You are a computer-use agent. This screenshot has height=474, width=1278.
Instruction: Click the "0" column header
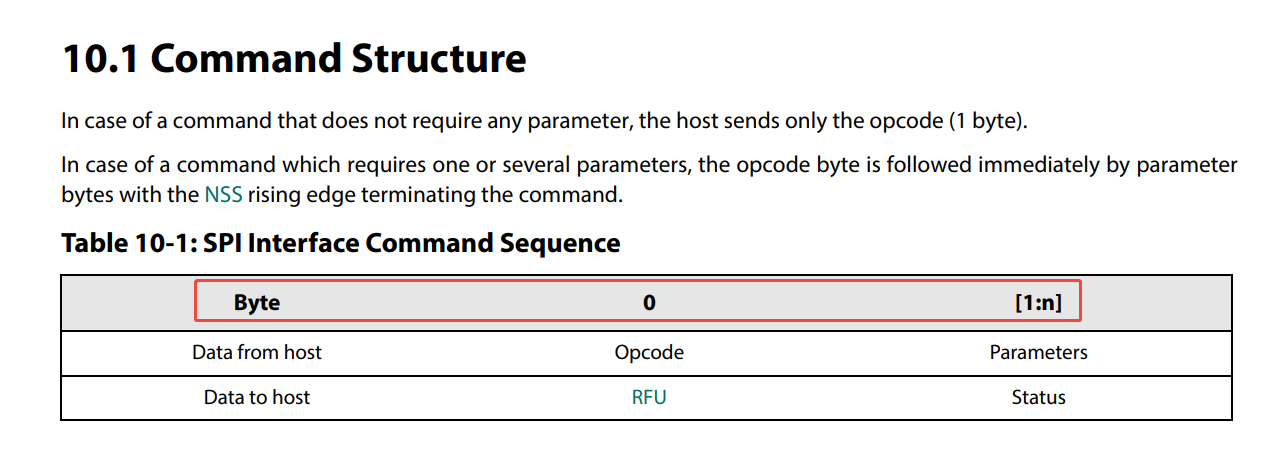pyautogui.click(x=649, y=303)
